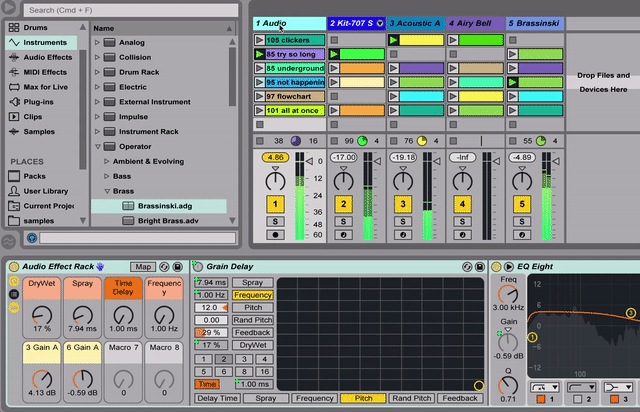Screen dimensions: 640x412
Task: Arm track 1 for recording
Action: 275,235
